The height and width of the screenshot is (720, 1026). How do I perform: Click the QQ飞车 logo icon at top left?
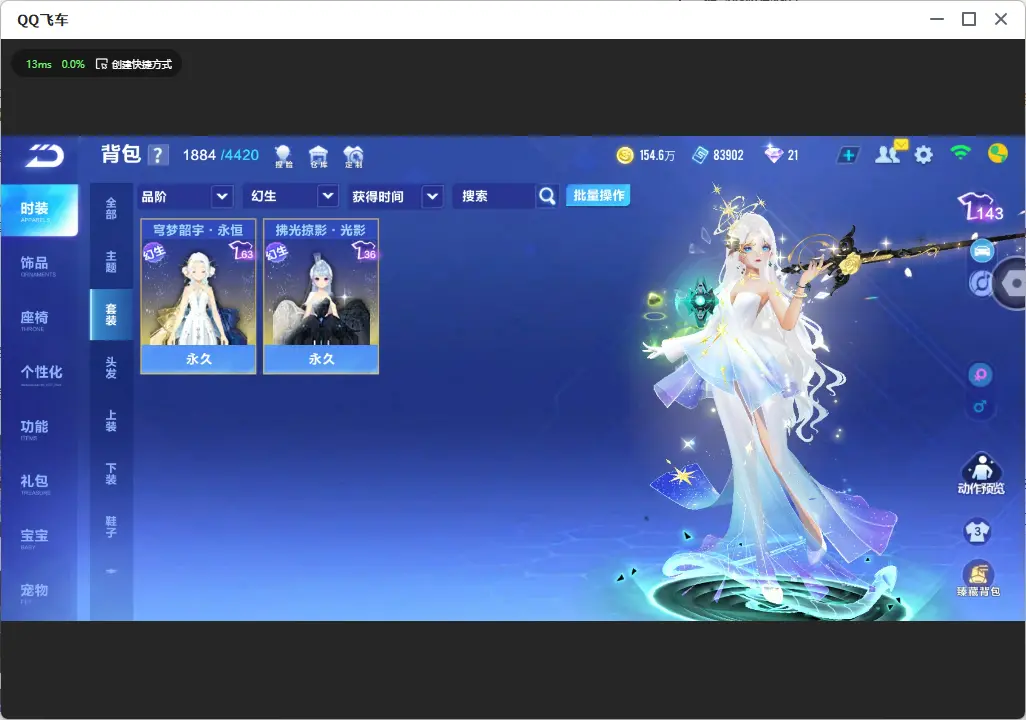click(x=44, y=156)
